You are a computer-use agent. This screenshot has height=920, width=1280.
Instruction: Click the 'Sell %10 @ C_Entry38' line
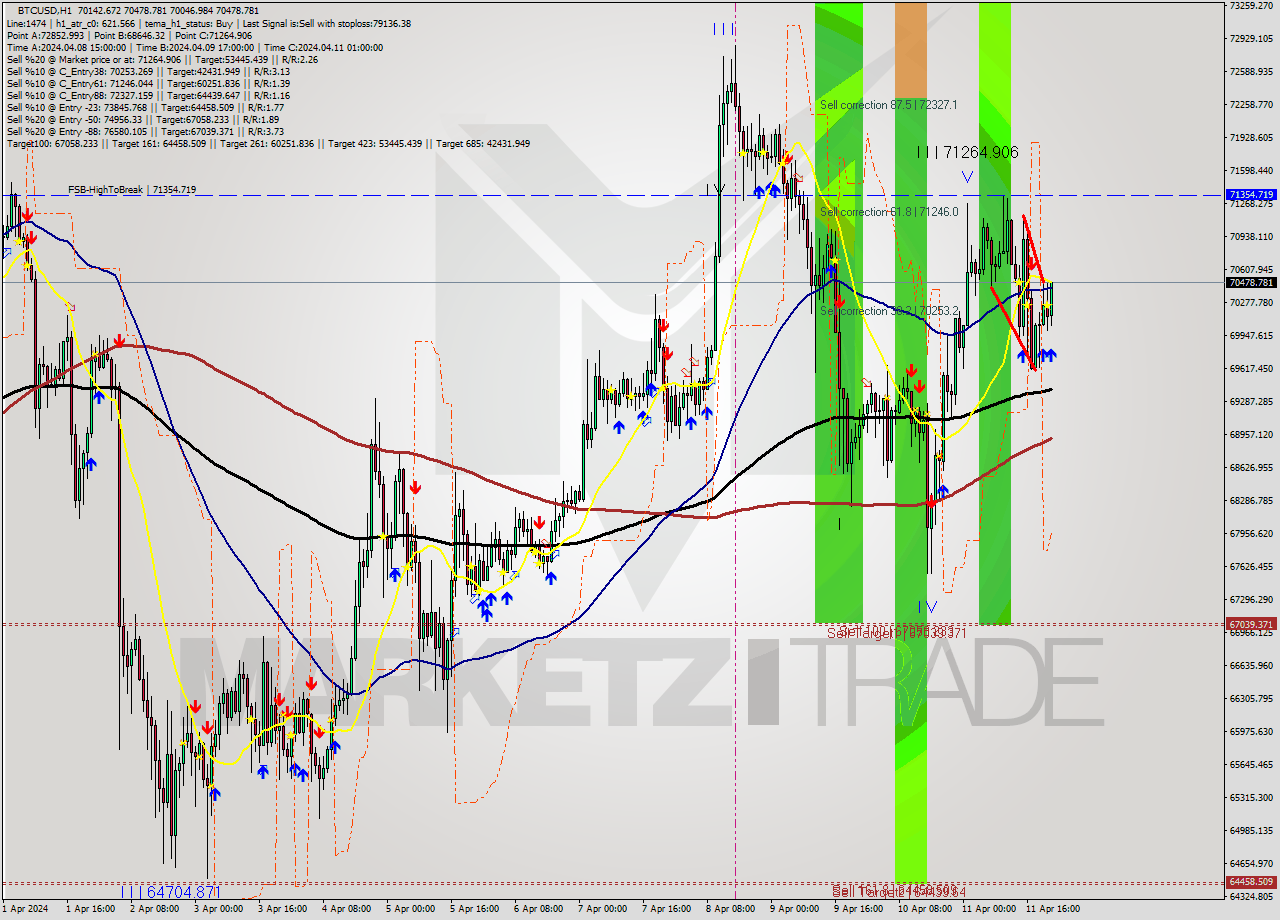point(148,71)
